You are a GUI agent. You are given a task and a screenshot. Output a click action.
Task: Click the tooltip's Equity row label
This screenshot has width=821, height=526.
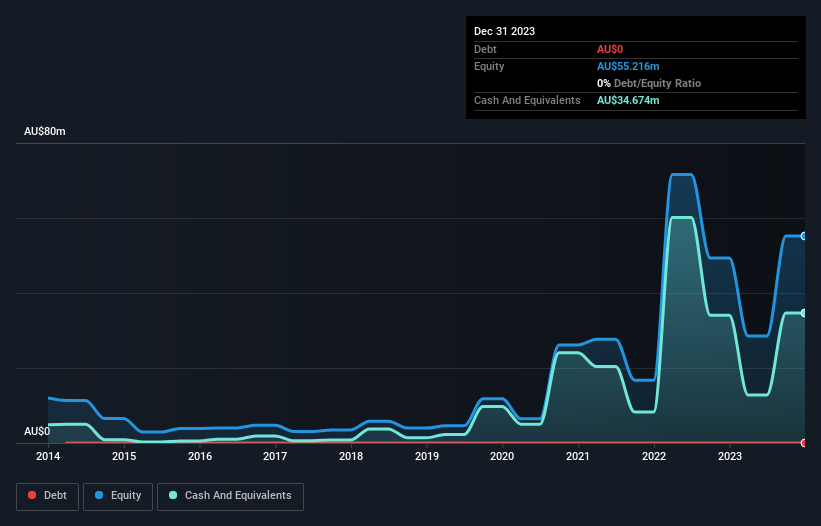[x=489, y=66]
